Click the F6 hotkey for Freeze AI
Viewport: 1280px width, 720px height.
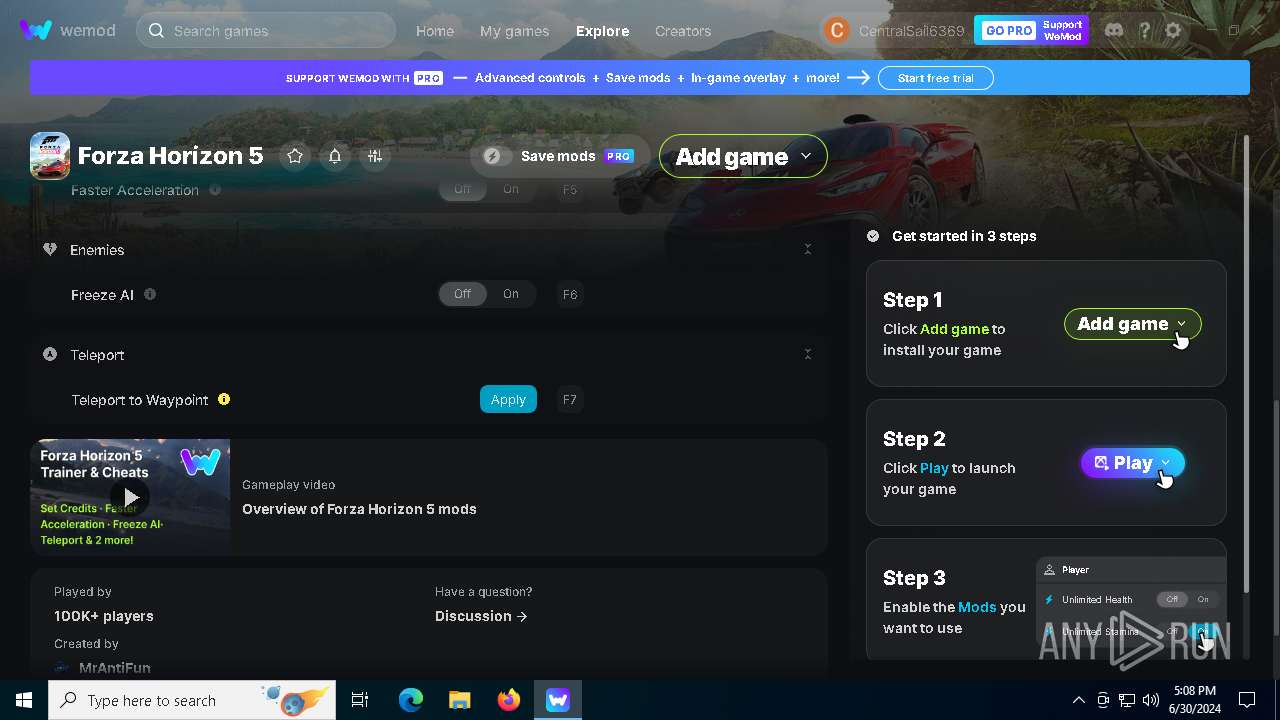pos(570,294)
